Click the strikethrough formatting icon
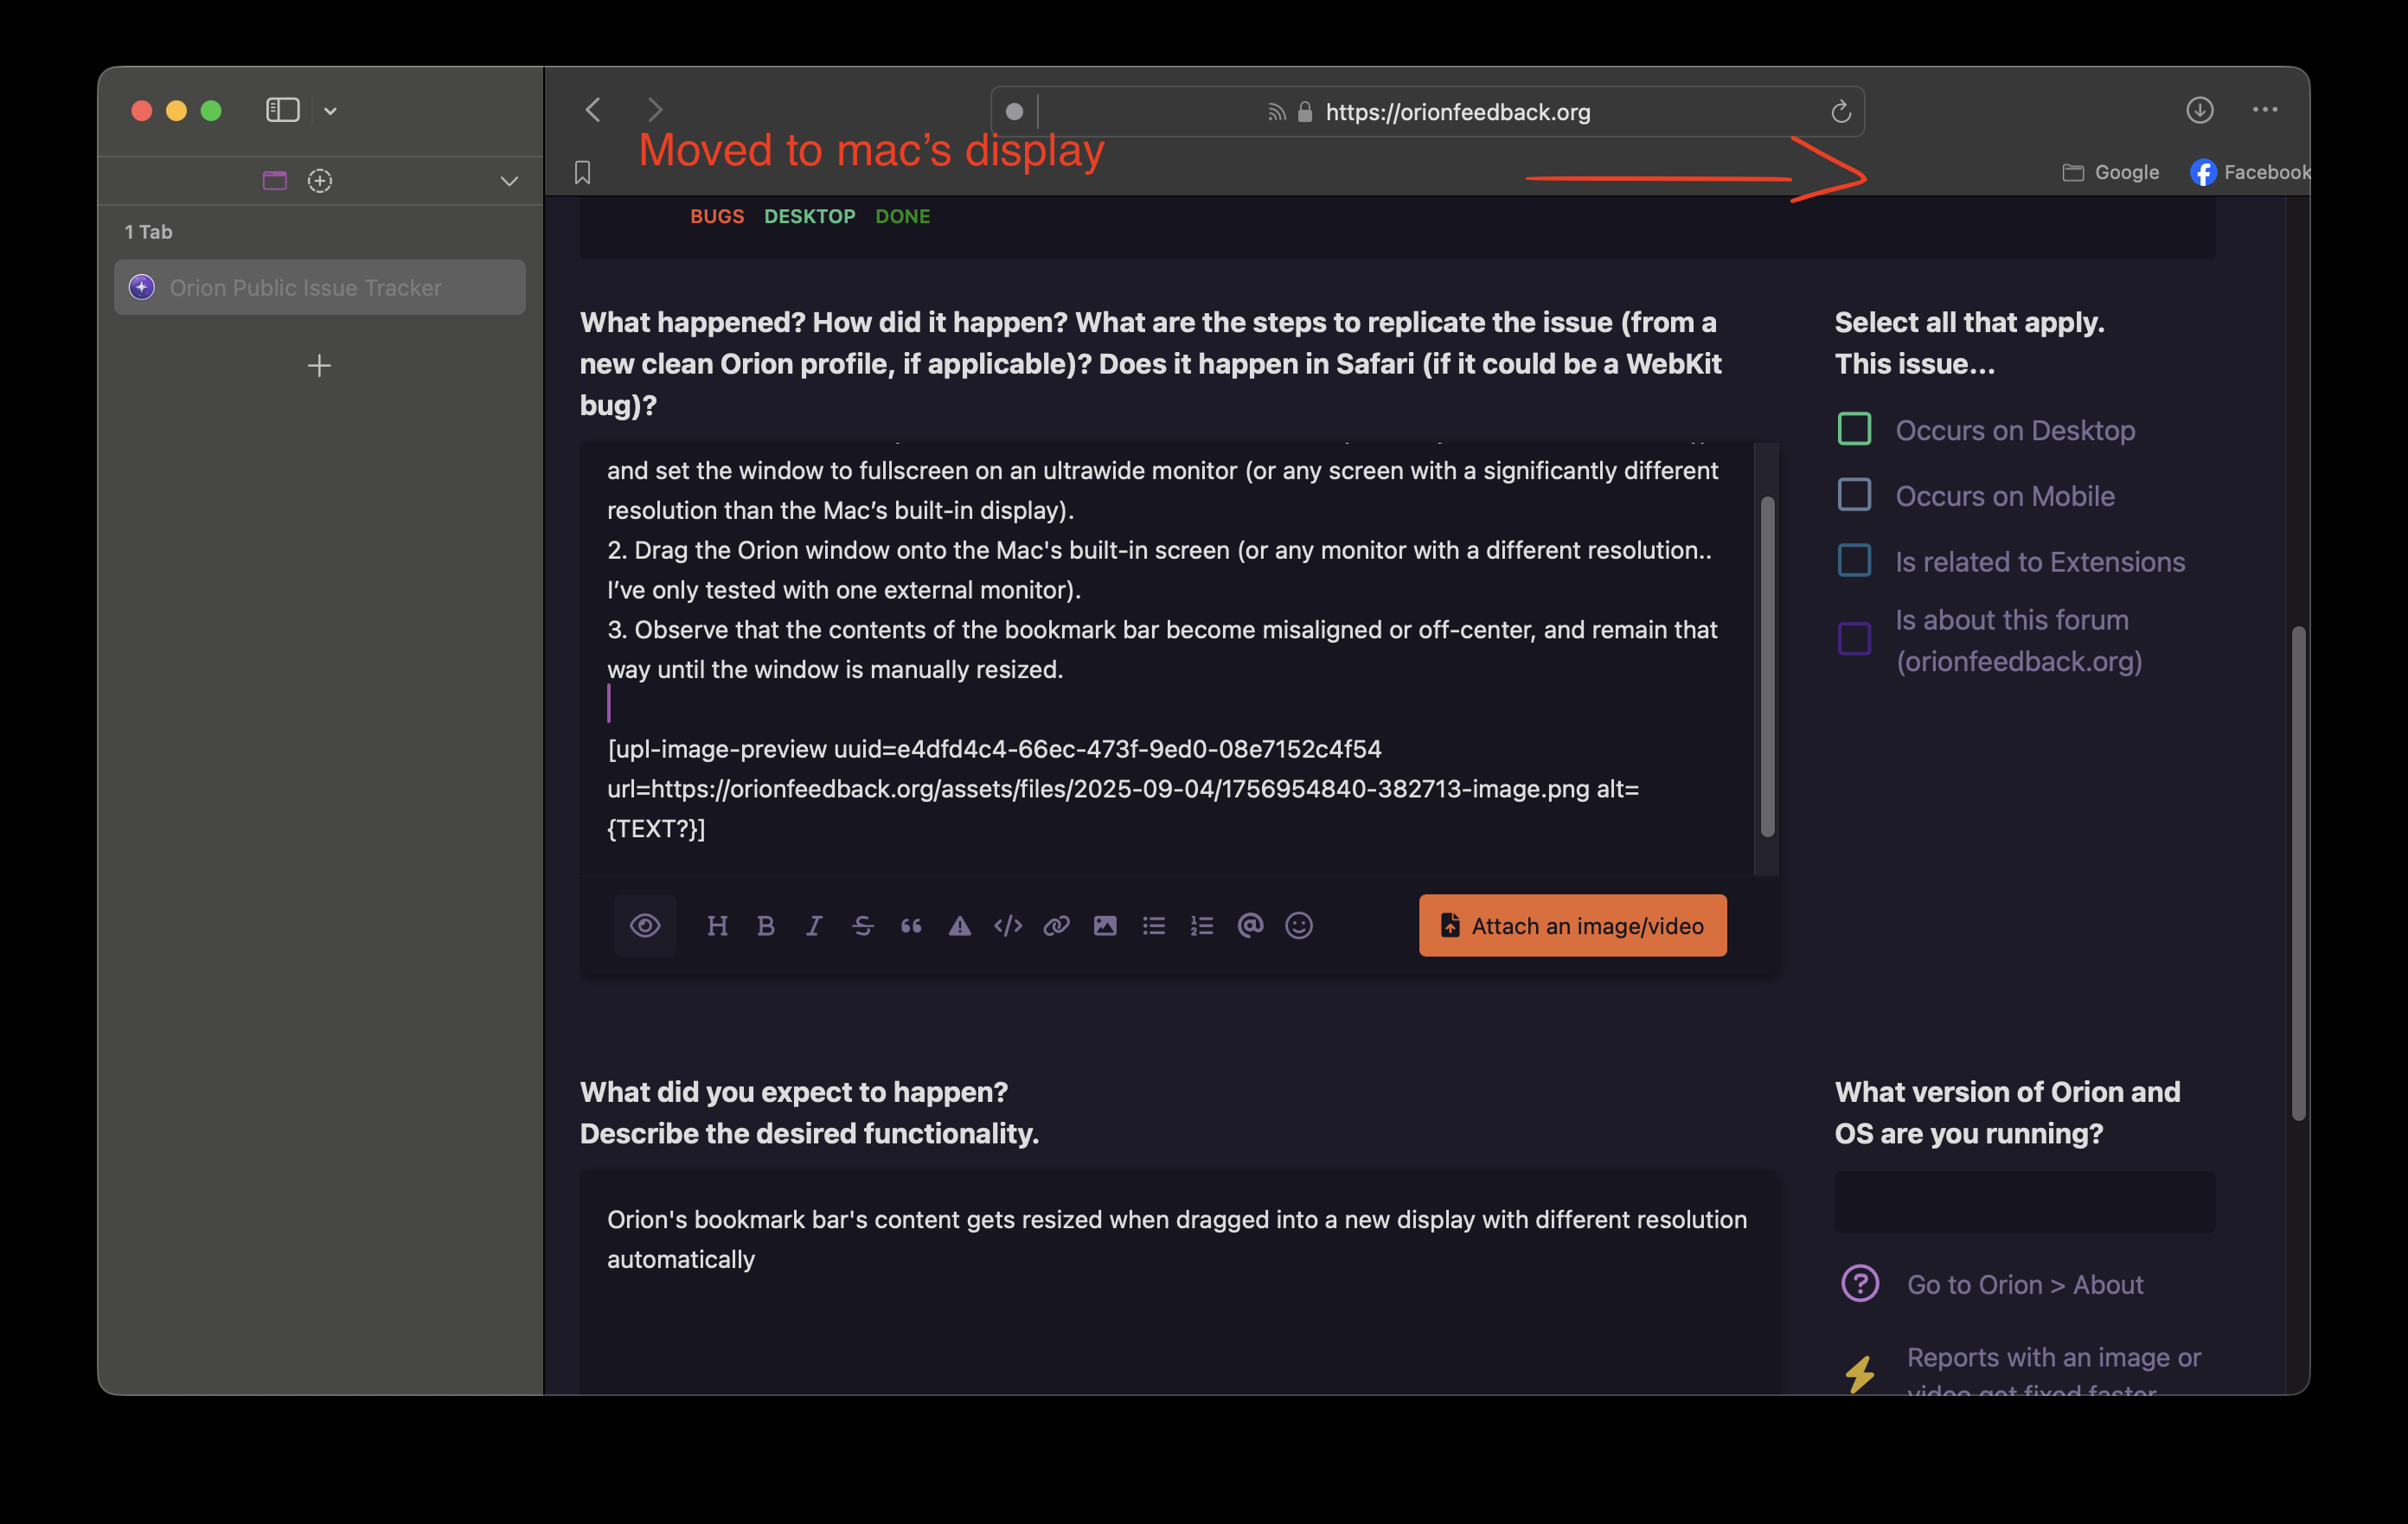 tap(862, 926)
